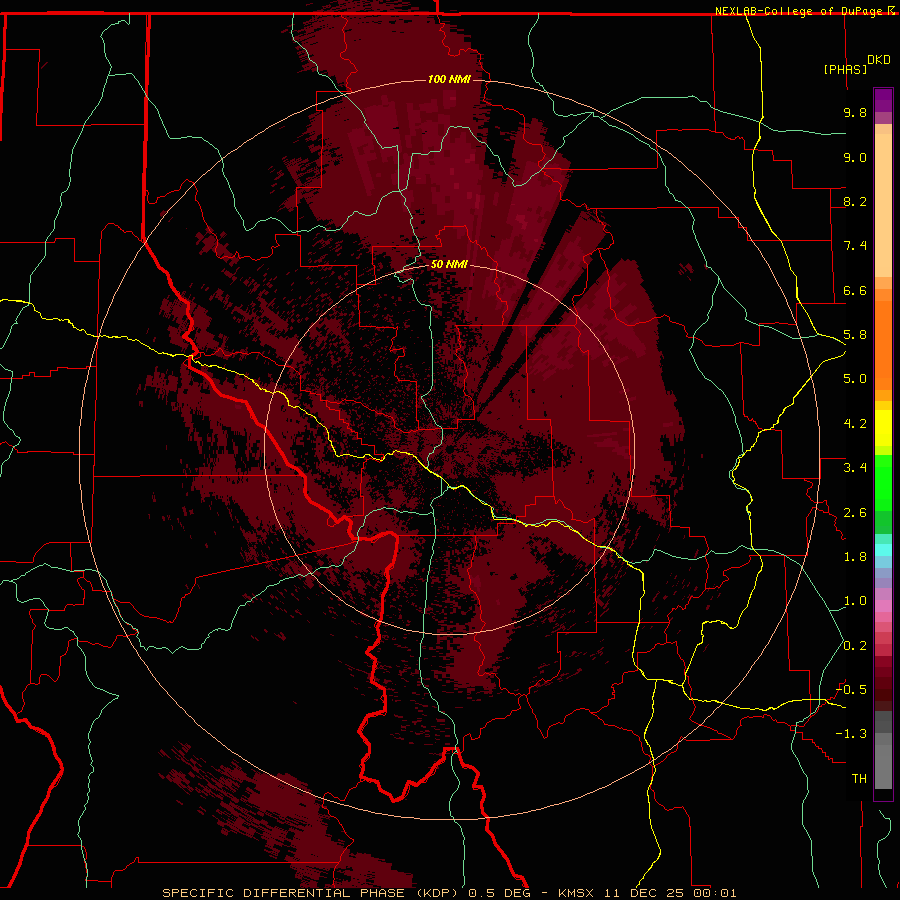Click the 5.8 value on the color scale
Screen dimensions: 900x900
(855, 335)
